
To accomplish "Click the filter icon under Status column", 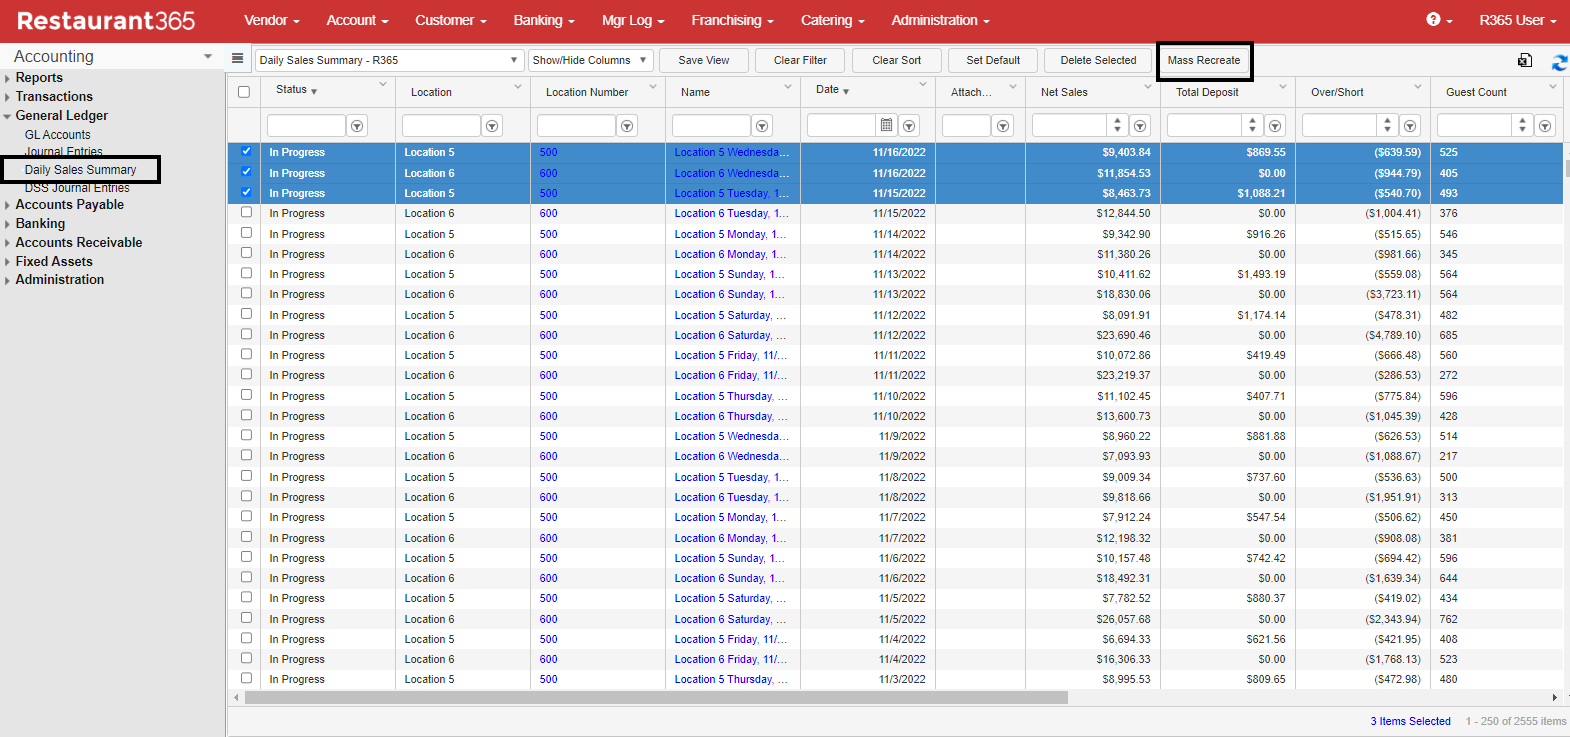I will coord(357,126).
